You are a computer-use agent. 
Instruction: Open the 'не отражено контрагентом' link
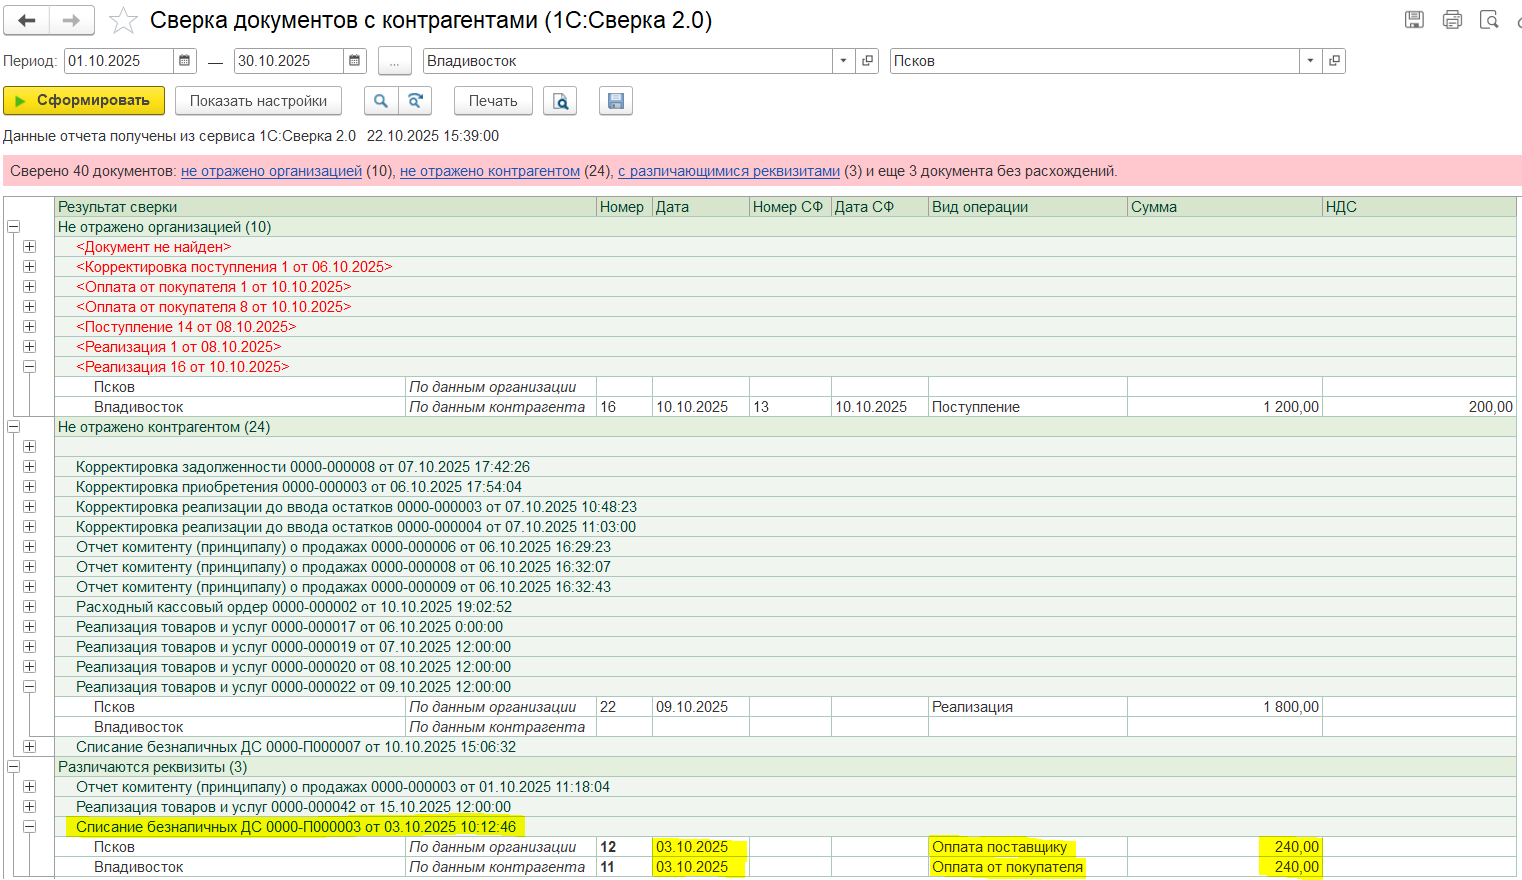click(x=489, y=171)
